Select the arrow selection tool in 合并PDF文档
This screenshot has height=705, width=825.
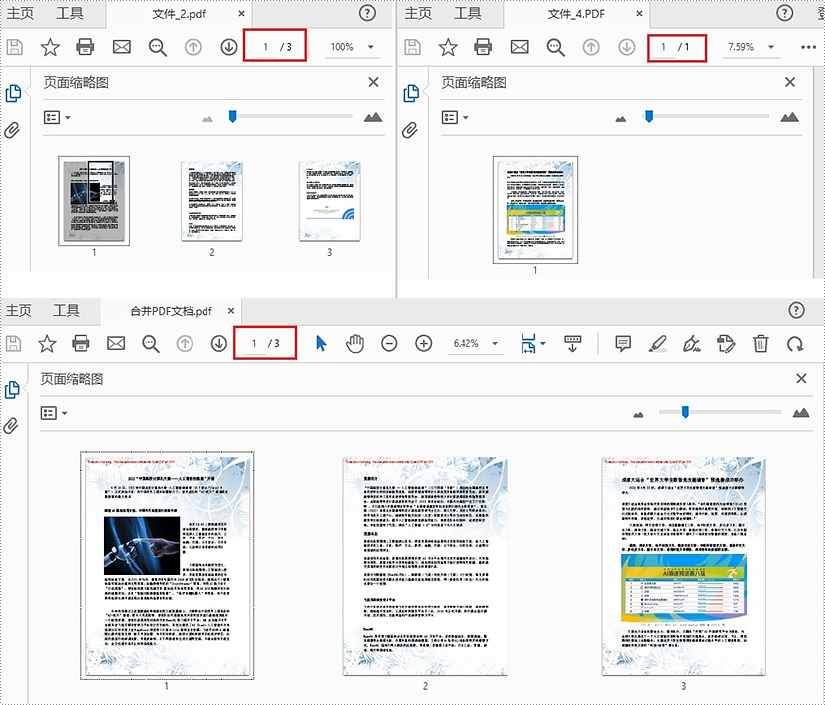click(x=321, y=344)
